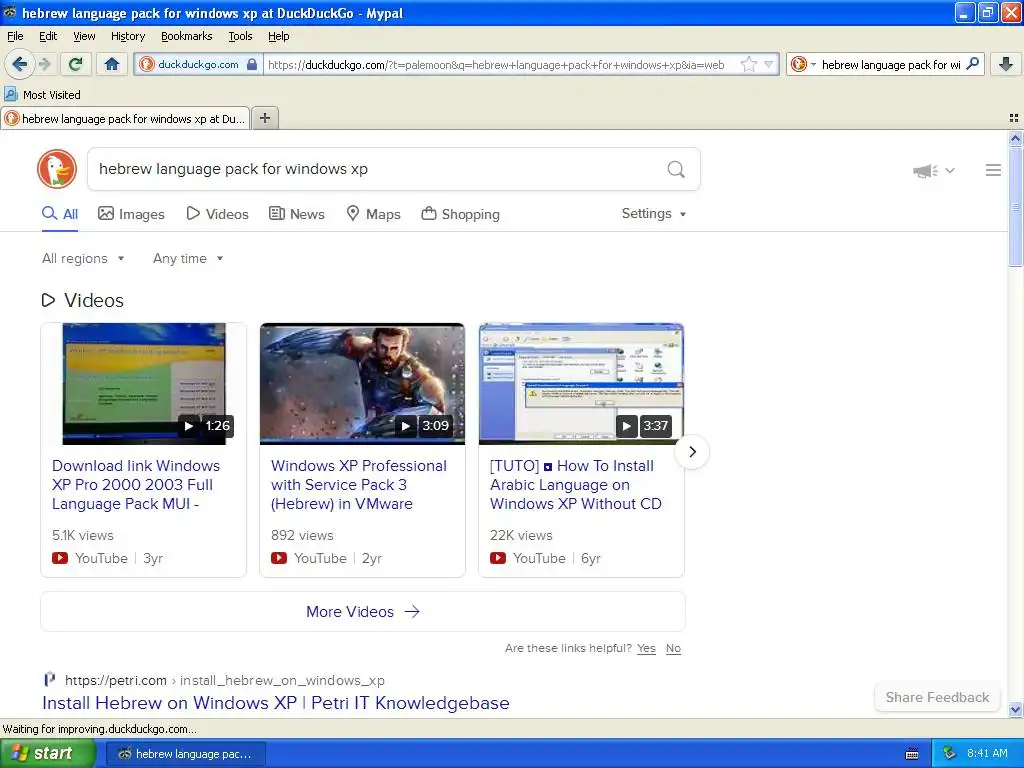This screenshot has width=1024, height=768.
Task: Open a new tab with the plus button
Action: pyautogui.click(x=264, y=118)
